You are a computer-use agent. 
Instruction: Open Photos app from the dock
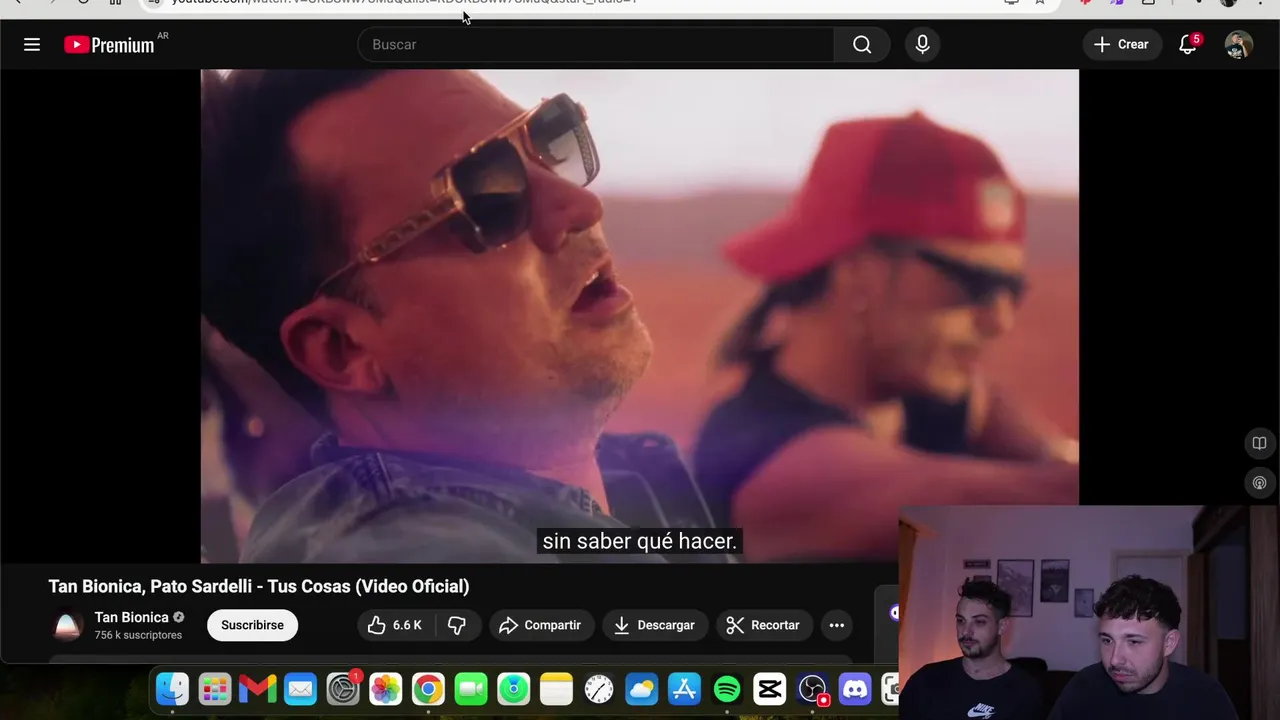point(385,689)
